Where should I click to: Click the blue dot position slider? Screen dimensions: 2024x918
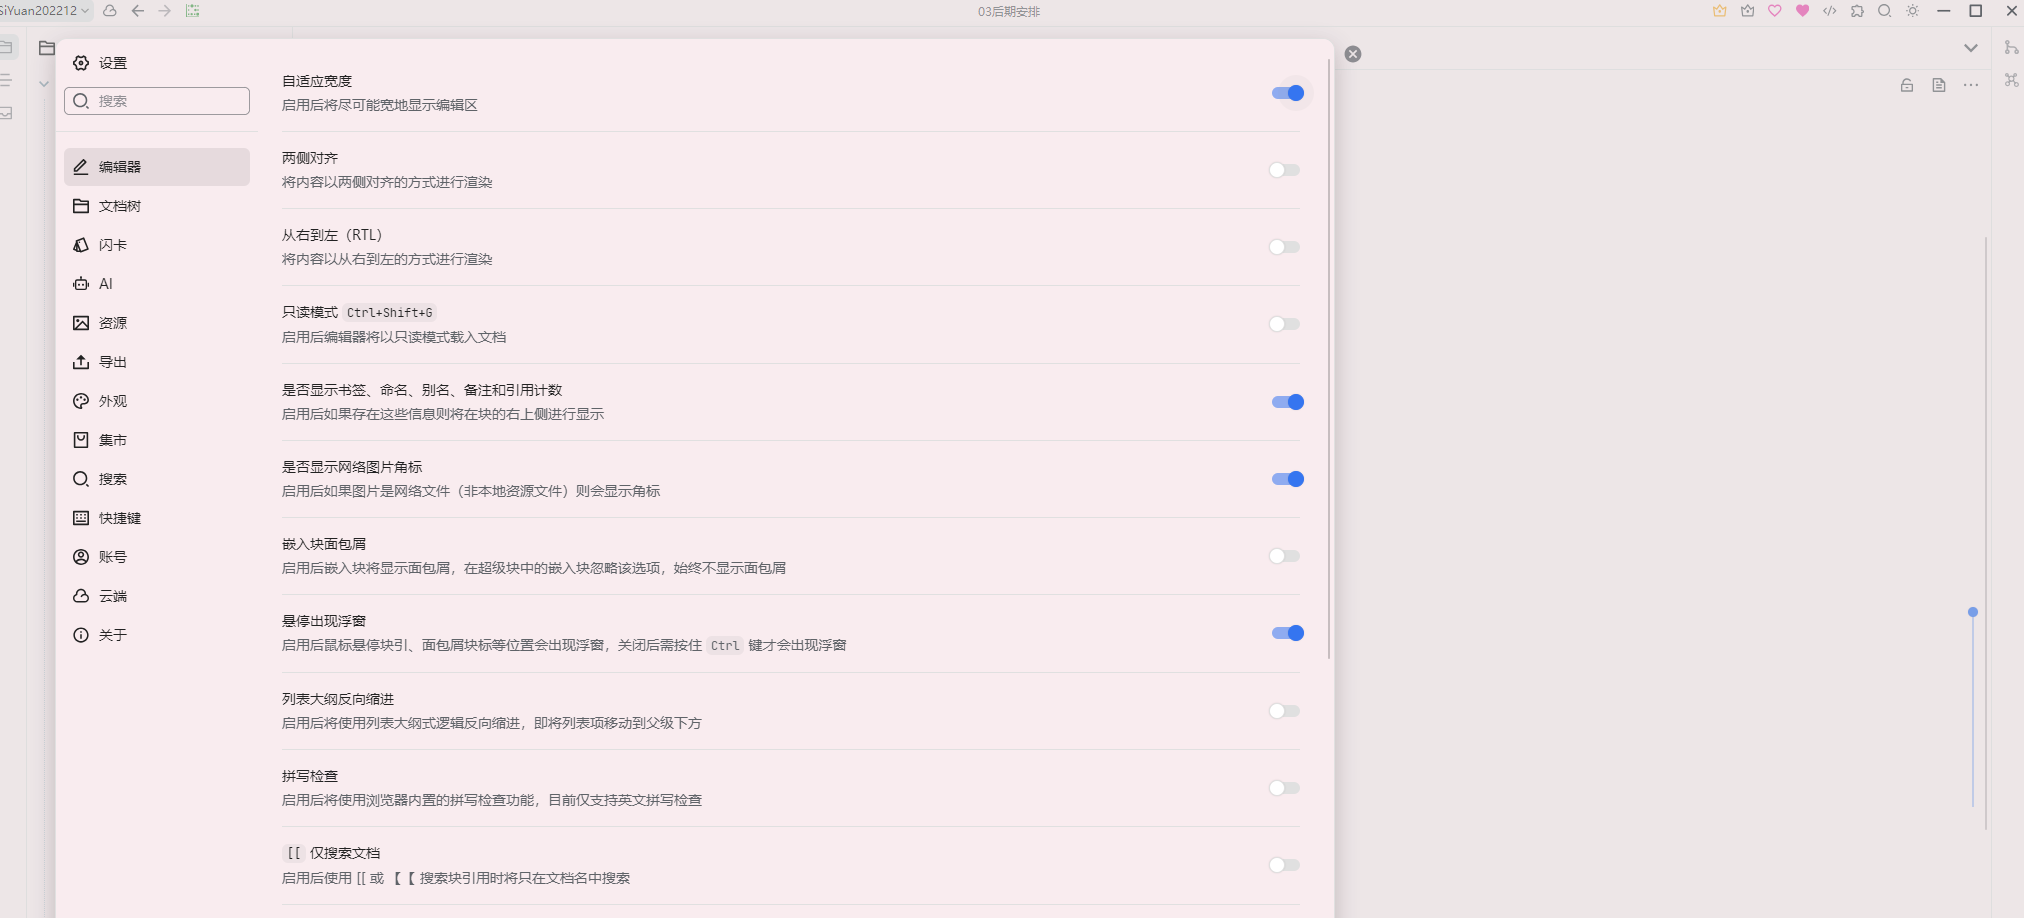[x=1973, y=612]
